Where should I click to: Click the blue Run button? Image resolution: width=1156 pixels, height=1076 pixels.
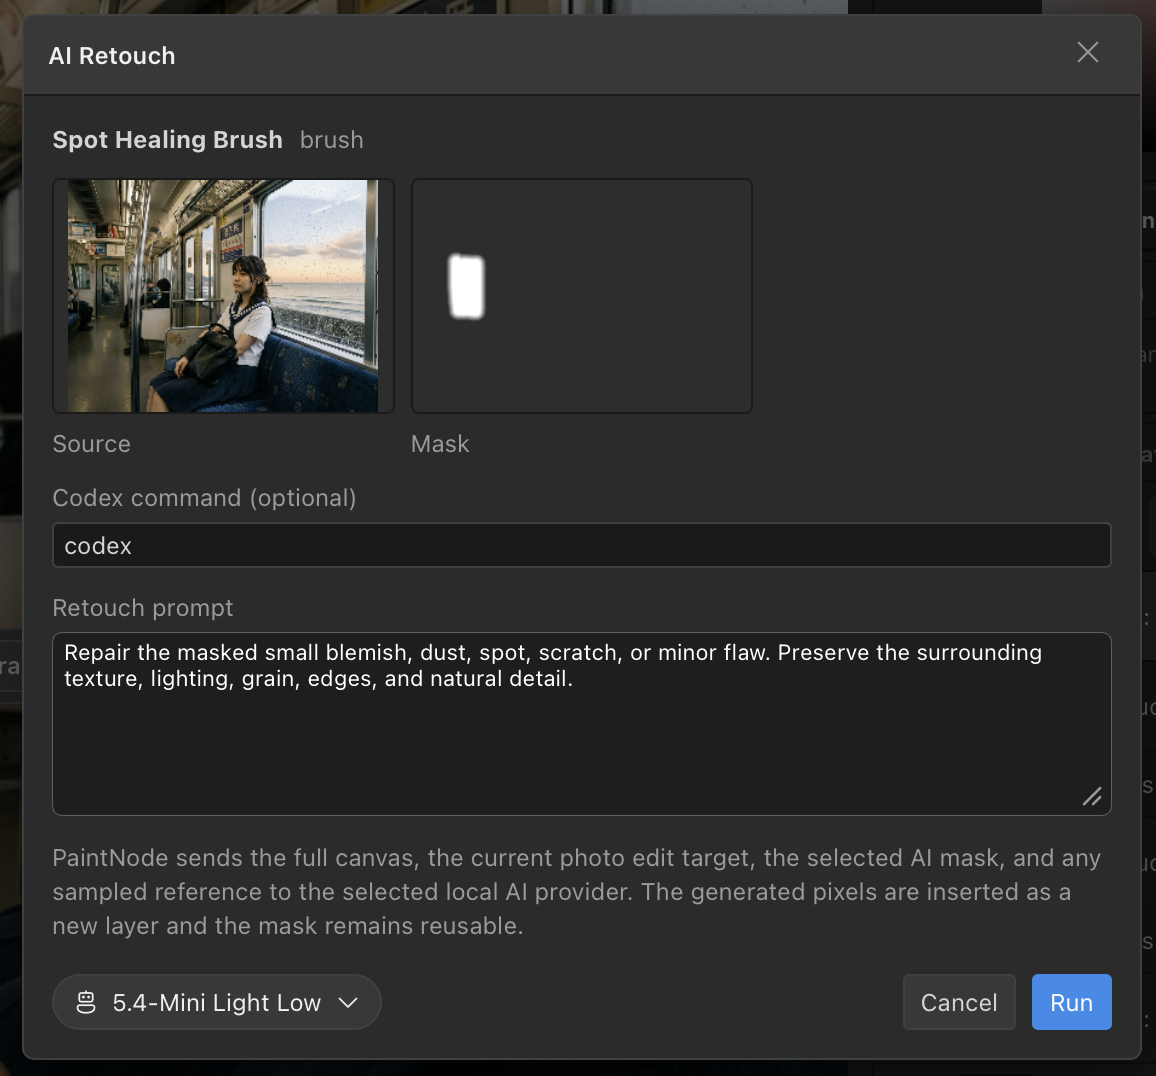pos(1071,1002)
